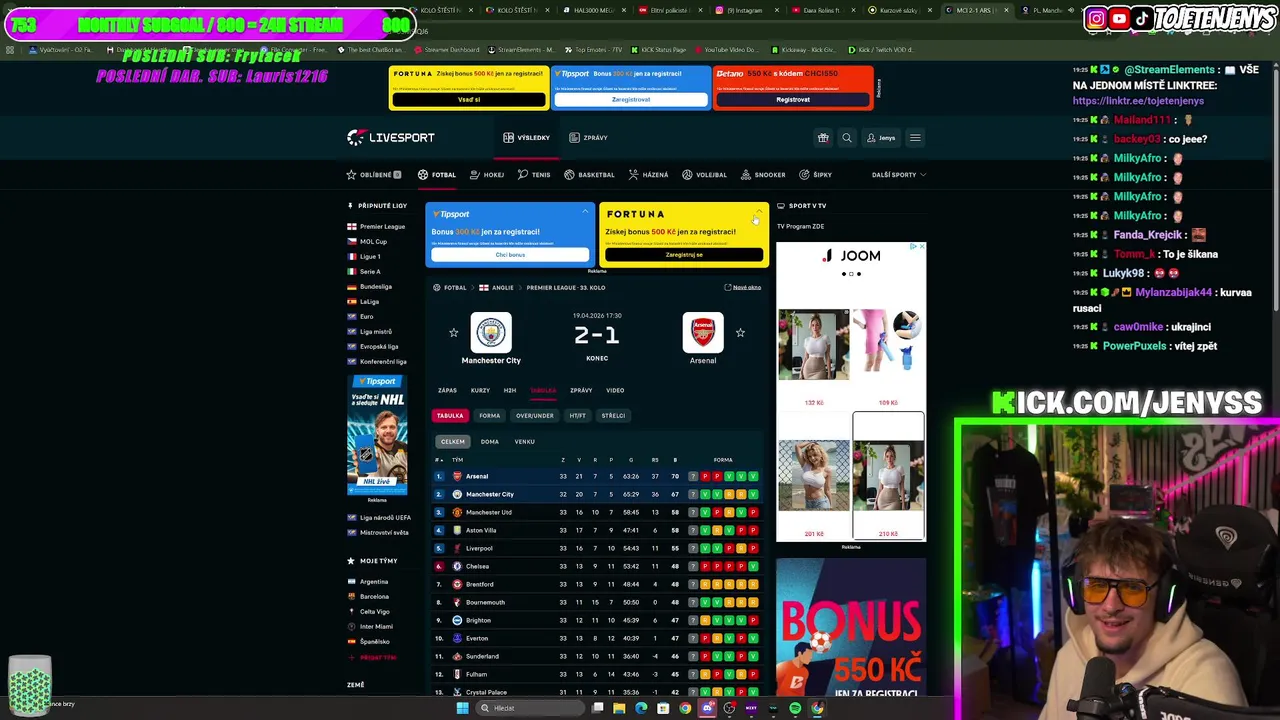
Task: Expand the Další sporty dropdown
Action: click(x=898, y=175)
